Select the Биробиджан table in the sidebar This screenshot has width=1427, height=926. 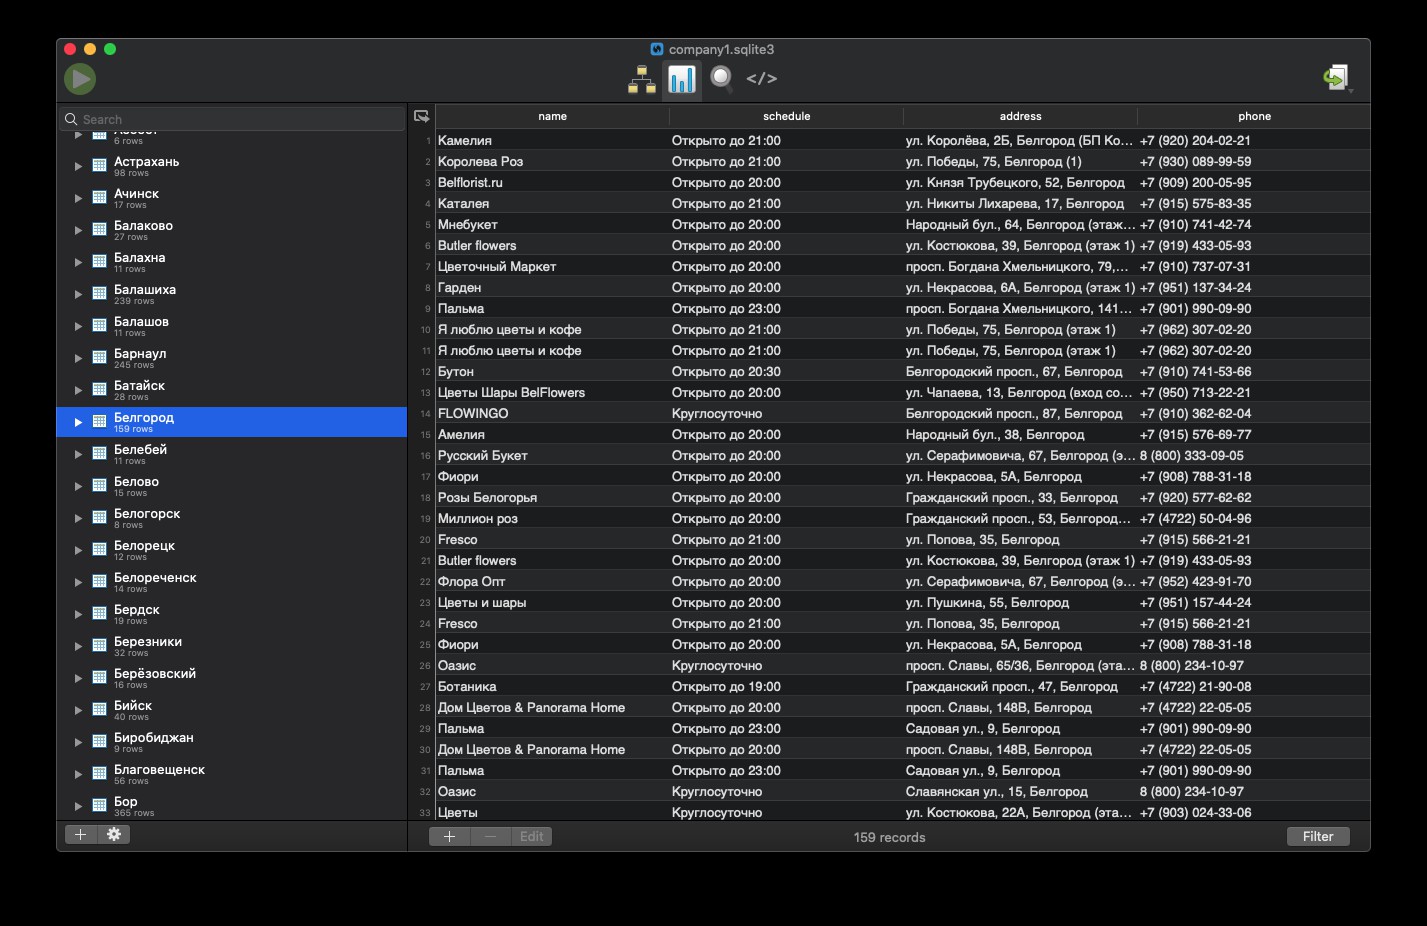click(232, 742)
